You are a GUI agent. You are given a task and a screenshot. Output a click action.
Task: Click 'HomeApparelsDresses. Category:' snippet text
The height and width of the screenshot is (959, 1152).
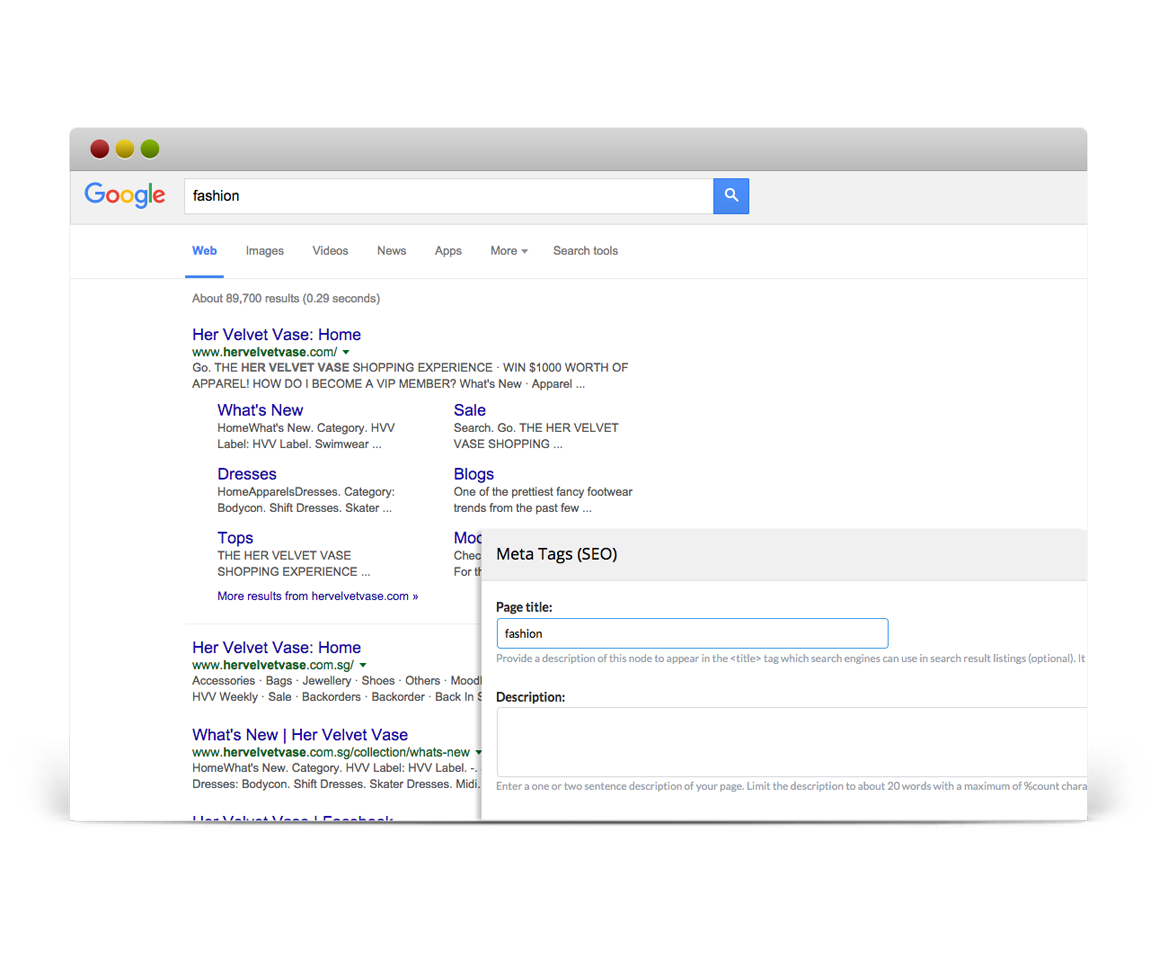pyautogui.click(x=306, y=492)
